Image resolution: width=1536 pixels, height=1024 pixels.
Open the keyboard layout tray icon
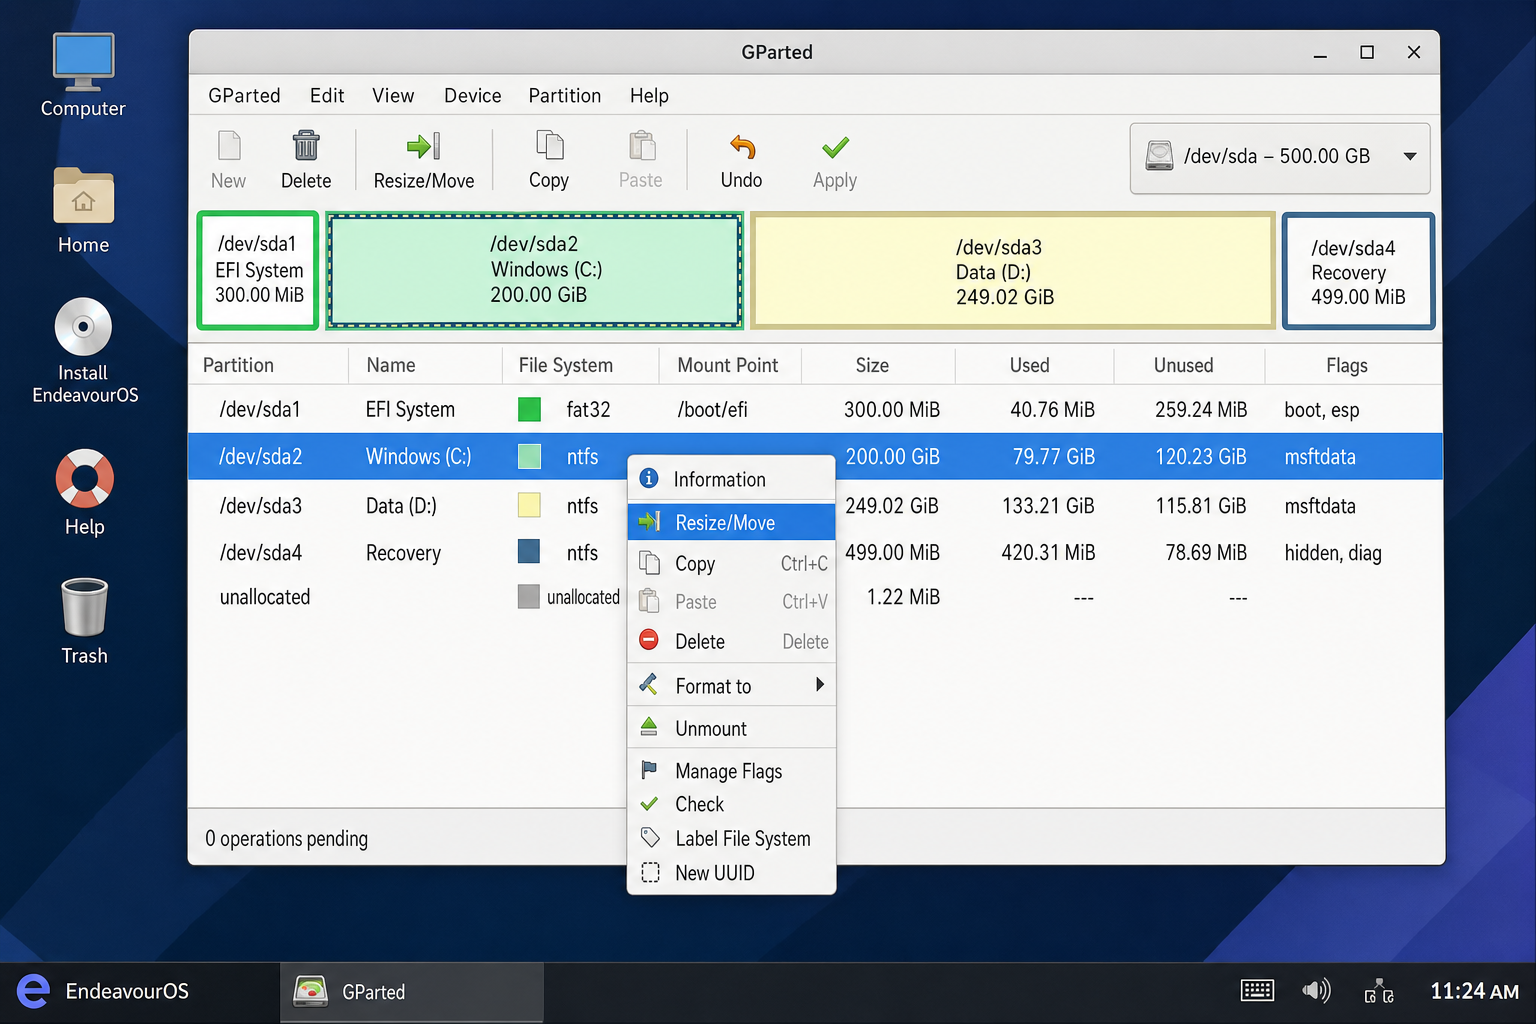pos(1257,991)
